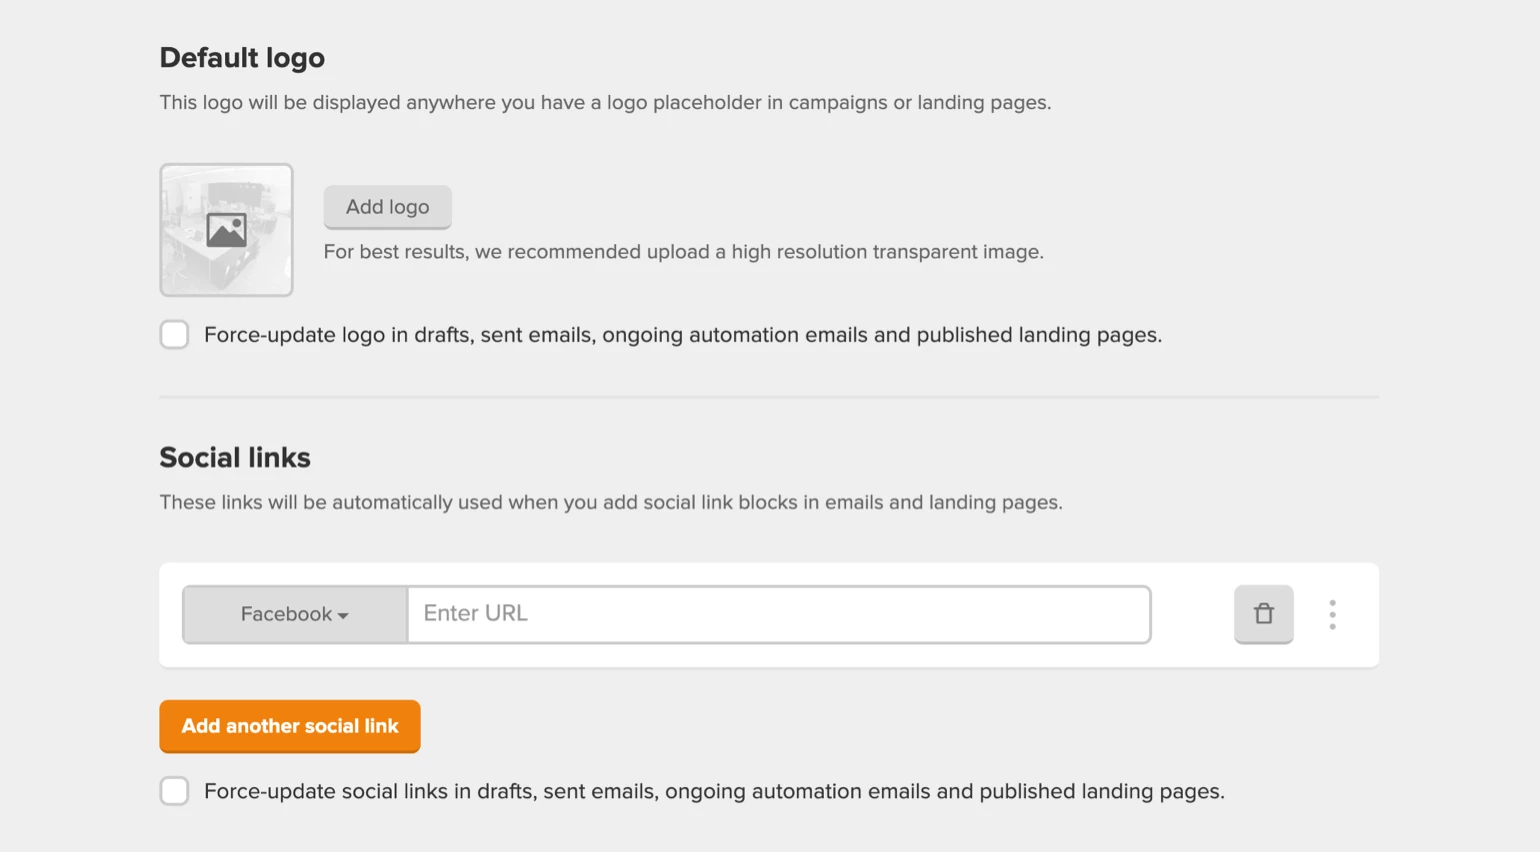Click the "Force-update logo in drafts" label text
The width and height of the screenshot is (1540, 852).
point(682,335)
